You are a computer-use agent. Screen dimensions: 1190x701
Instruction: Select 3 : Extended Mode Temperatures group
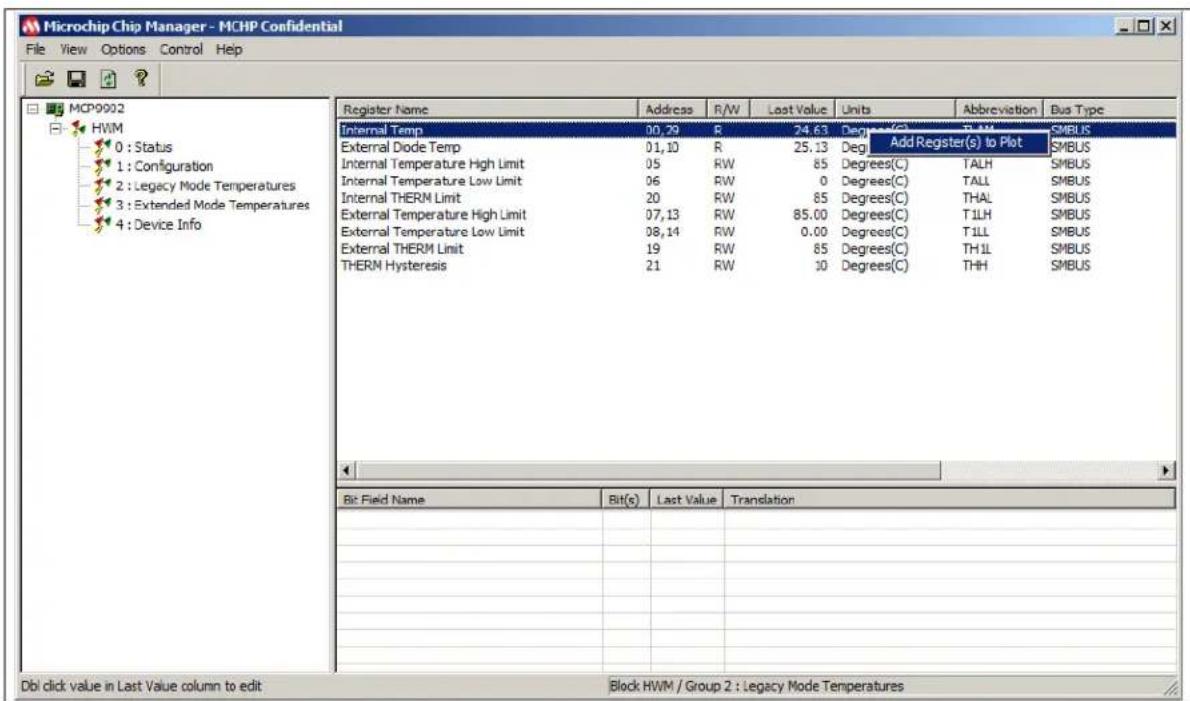[212, 205]
